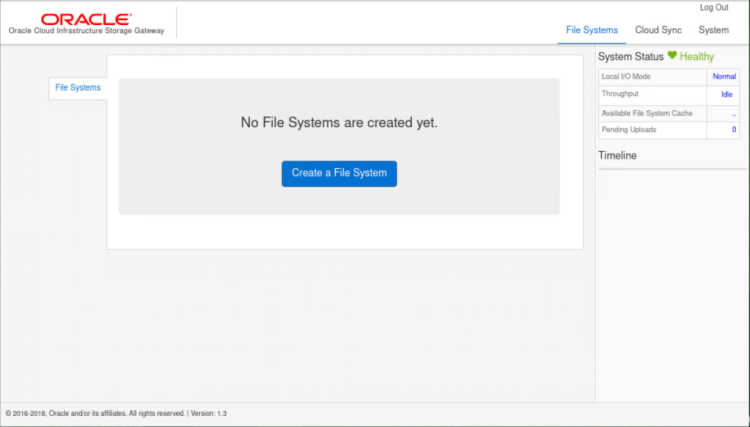Screen dimensions: 750x427
Task: Click the Oracle copyright footer text
Action: [x=116, y=413]
